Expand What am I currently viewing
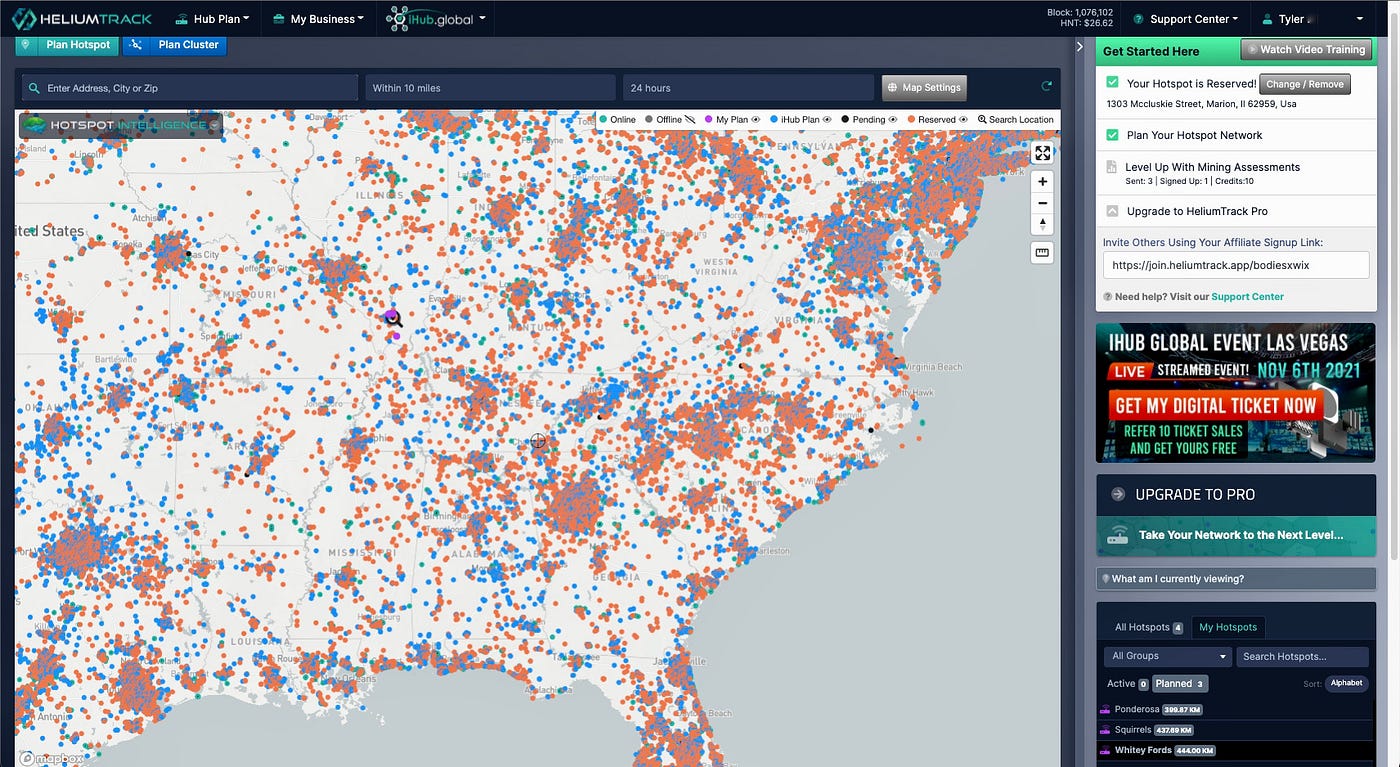1400x767 pixels. point(1236,579)
